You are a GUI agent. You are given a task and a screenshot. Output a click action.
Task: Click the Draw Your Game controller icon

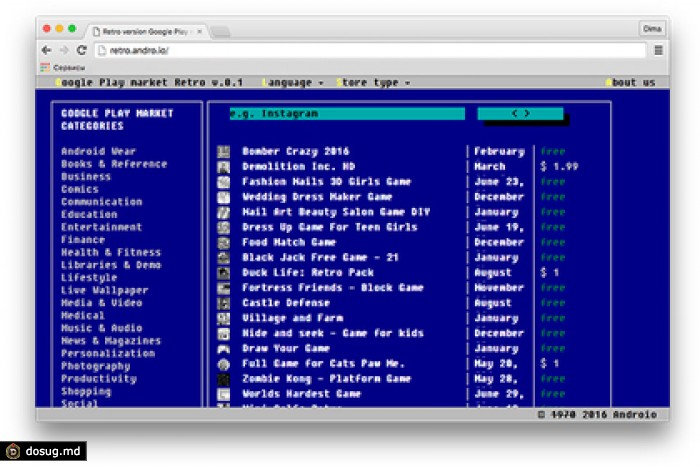[x=223, y=349]
